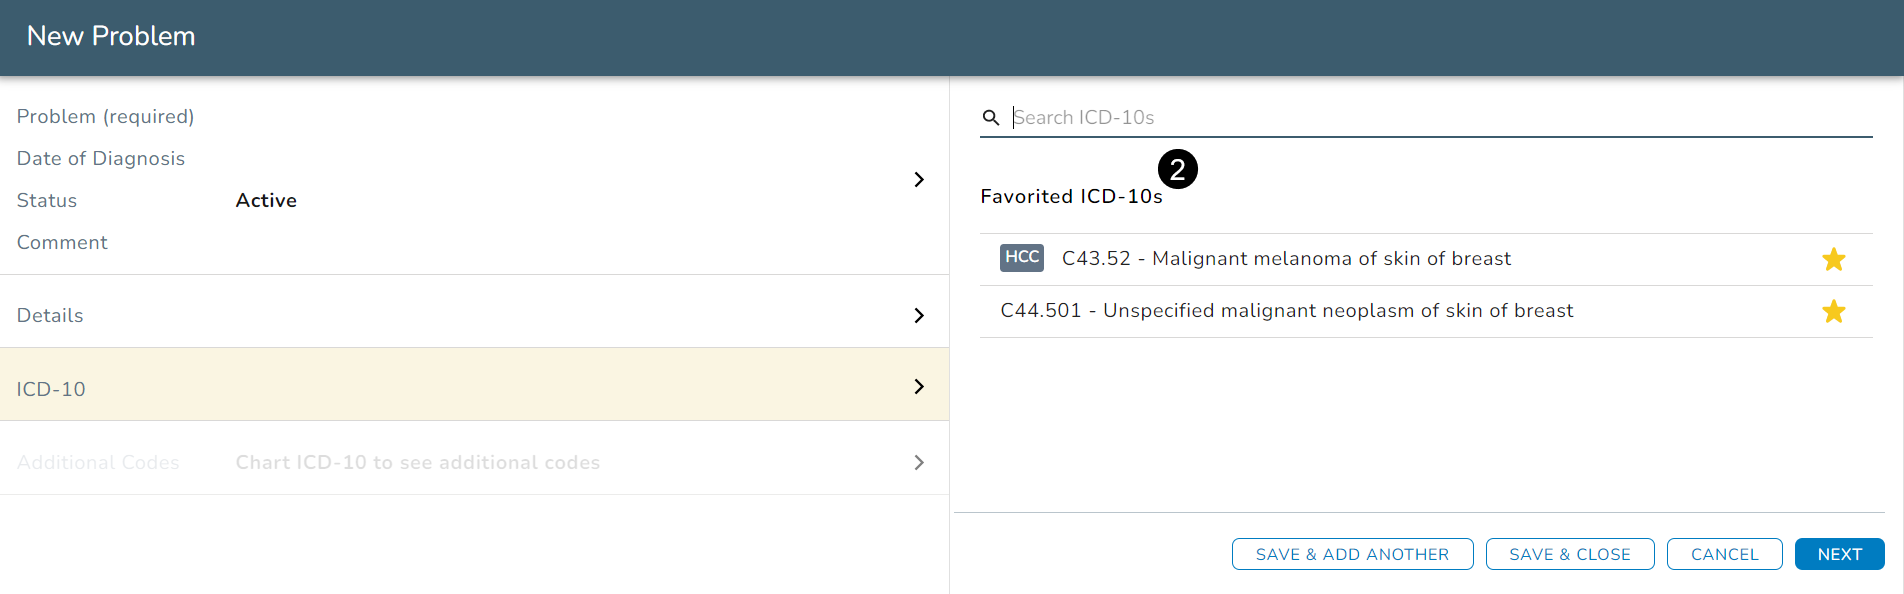Focus the Search ICD-10s field
Screen dimensions: 1904x594
(1400, 118)
